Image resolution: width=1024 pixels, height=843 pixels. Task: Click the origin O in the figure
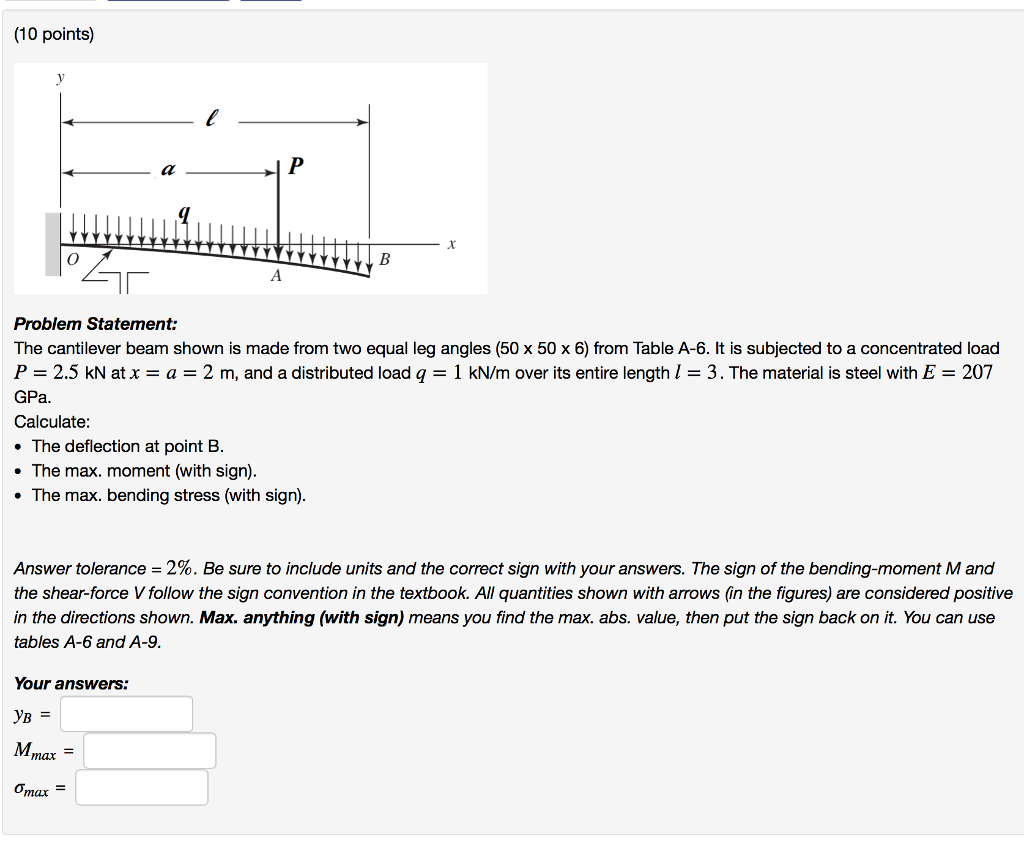click(x=73, y=257)
